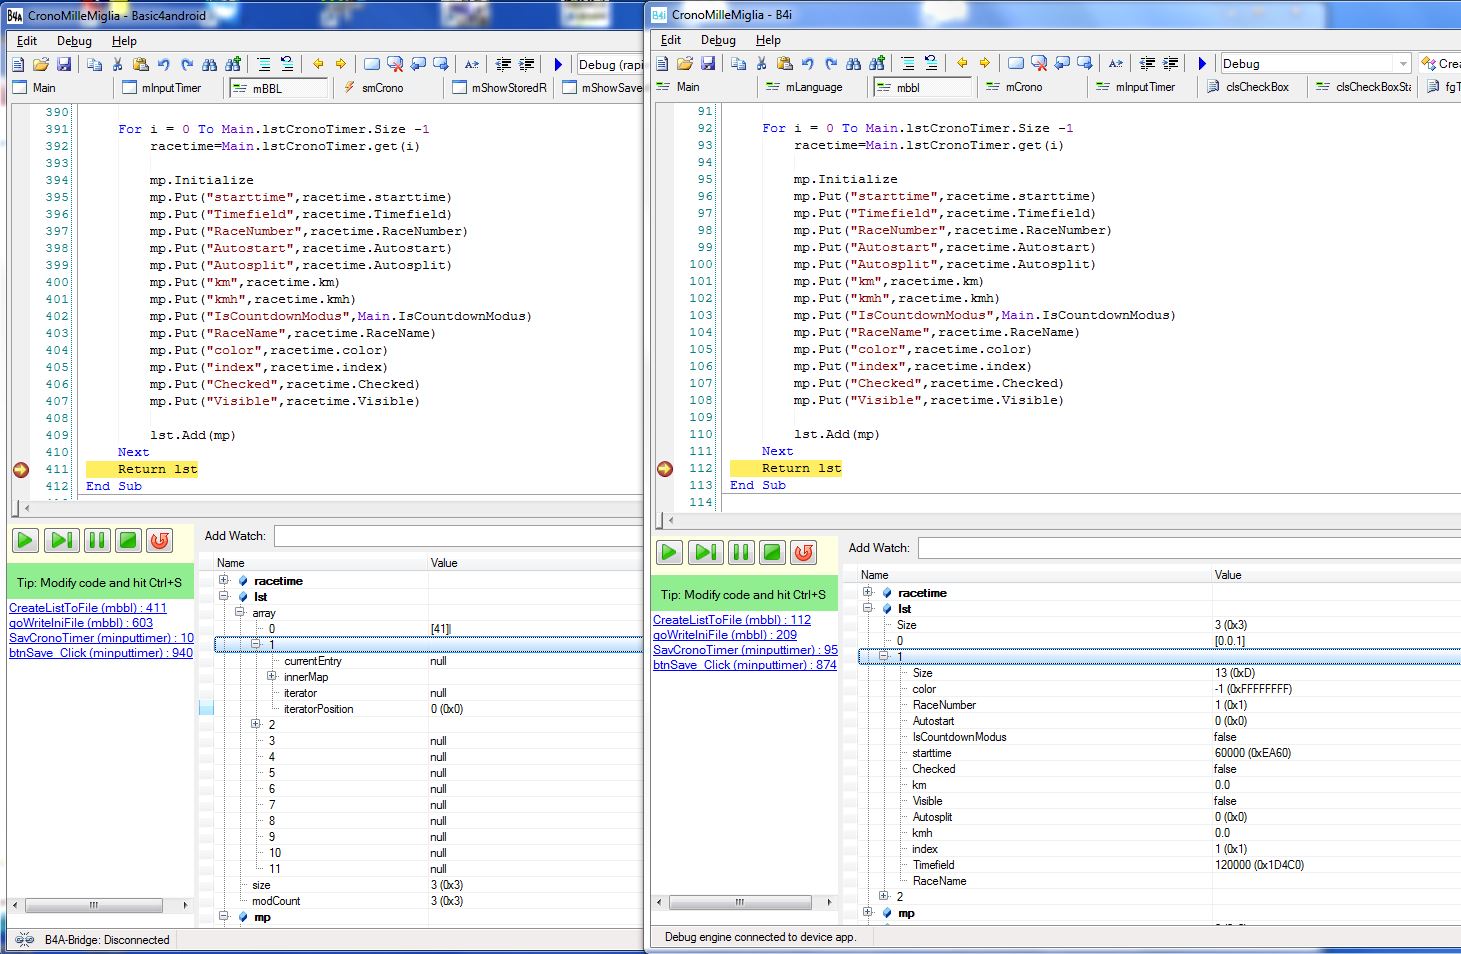
Task: Expand the innerMap node in B4A watch
Action: pyautogui.click(x=272, y=677)
